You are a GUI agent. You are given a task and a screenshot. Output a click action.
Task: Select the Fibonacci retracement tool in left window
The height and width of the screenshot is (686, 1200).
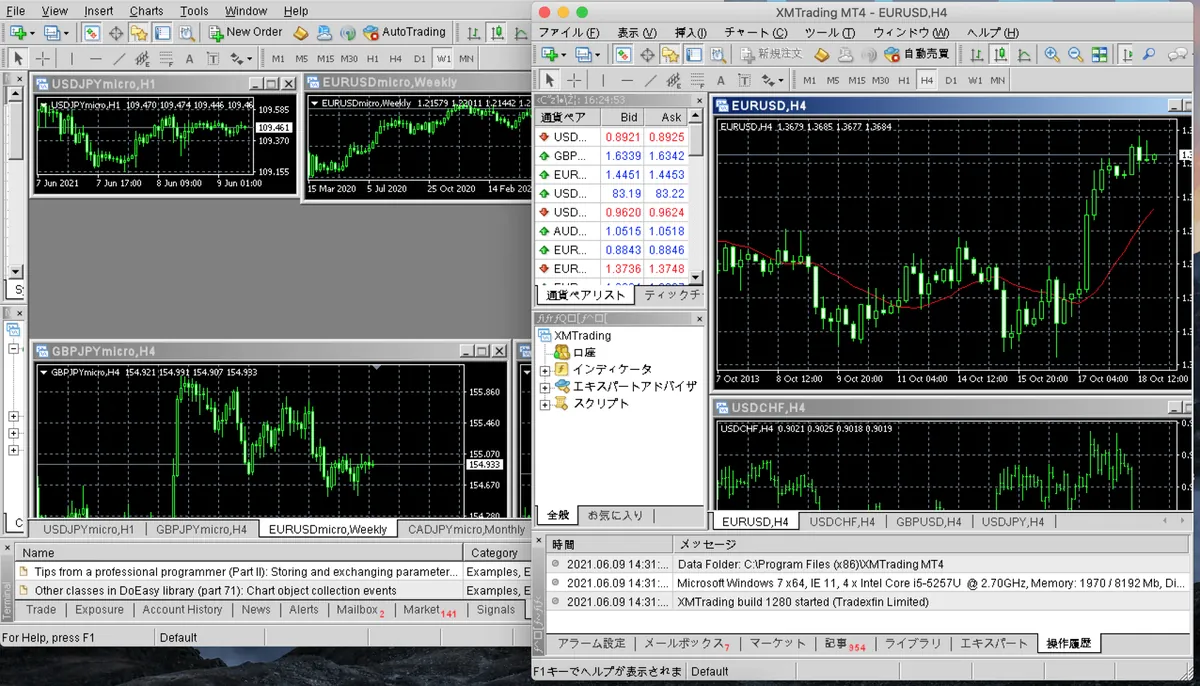(166, 58)
